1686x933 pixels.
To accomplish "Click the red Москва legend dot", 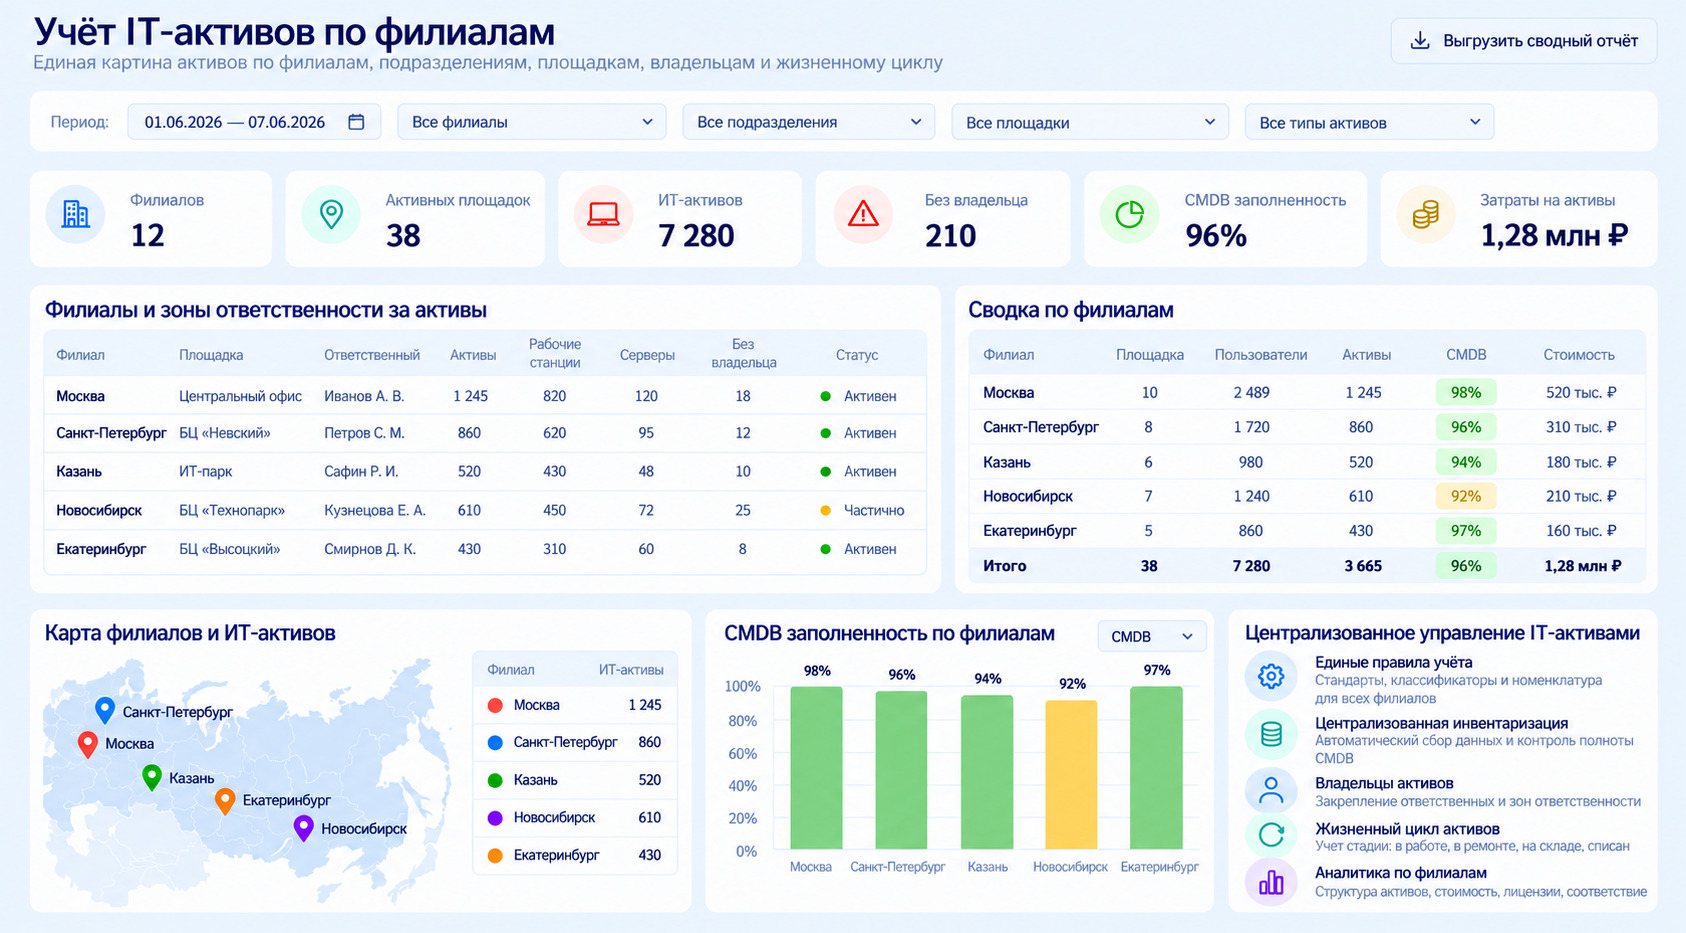I will point(494,705).
